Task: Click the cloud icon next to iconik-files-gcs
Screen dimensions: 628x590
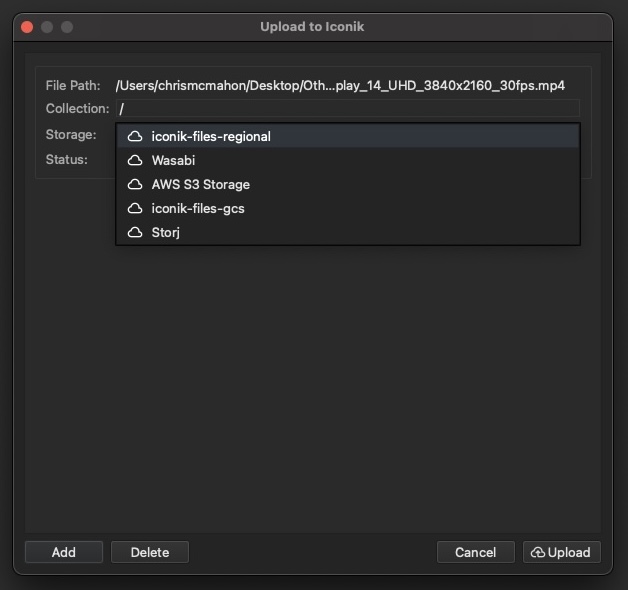Action: [x=135, y=208]
